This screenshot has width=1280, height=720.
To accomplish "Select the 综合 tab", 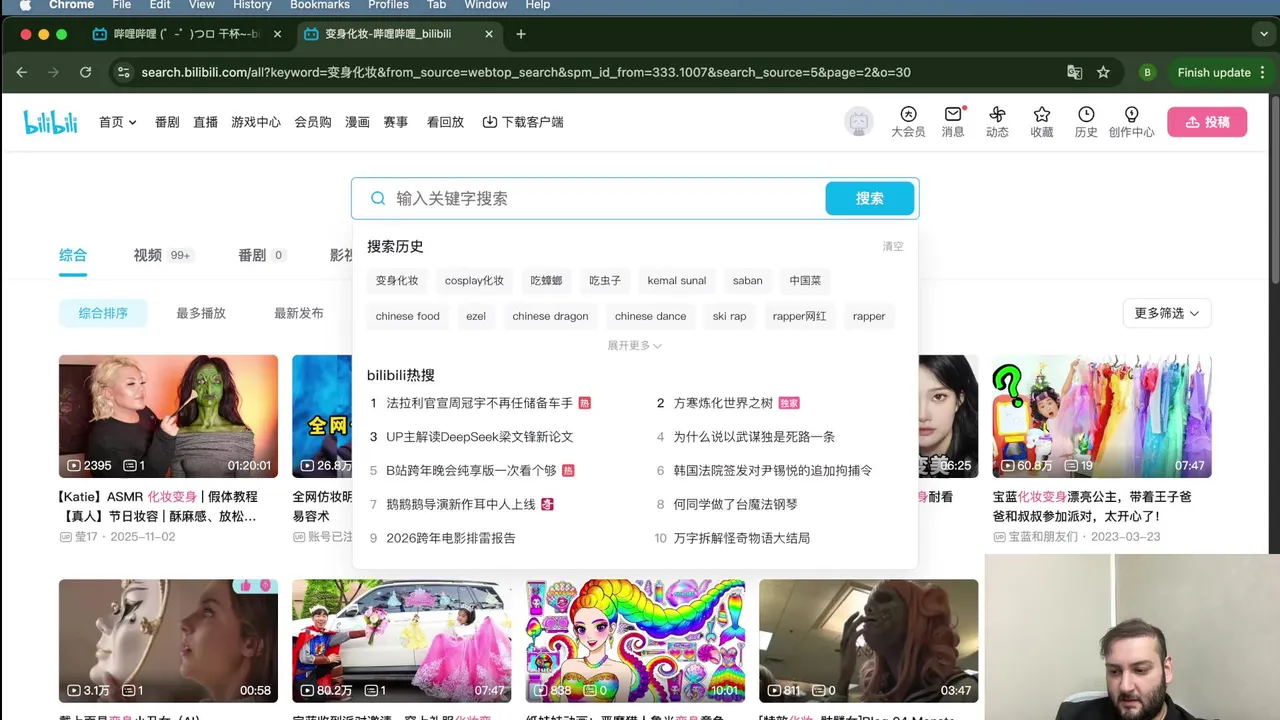I will pyautogui.click(x=73, y=255).
